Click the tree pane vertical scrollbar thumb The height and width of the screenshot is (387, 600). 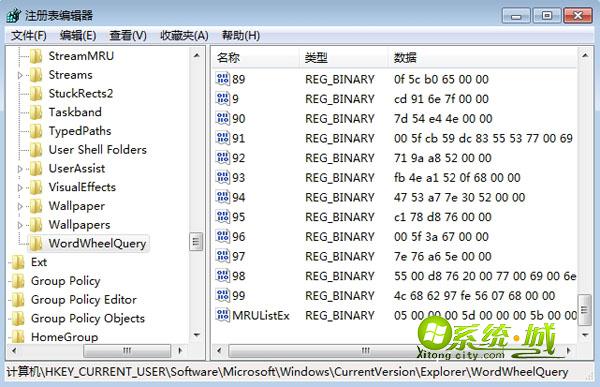coord(196,242)
